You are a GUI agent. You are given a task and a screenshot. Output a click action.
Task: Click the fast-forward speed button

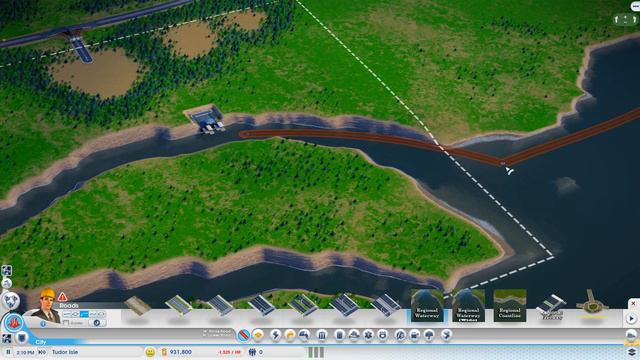[42, 352]
